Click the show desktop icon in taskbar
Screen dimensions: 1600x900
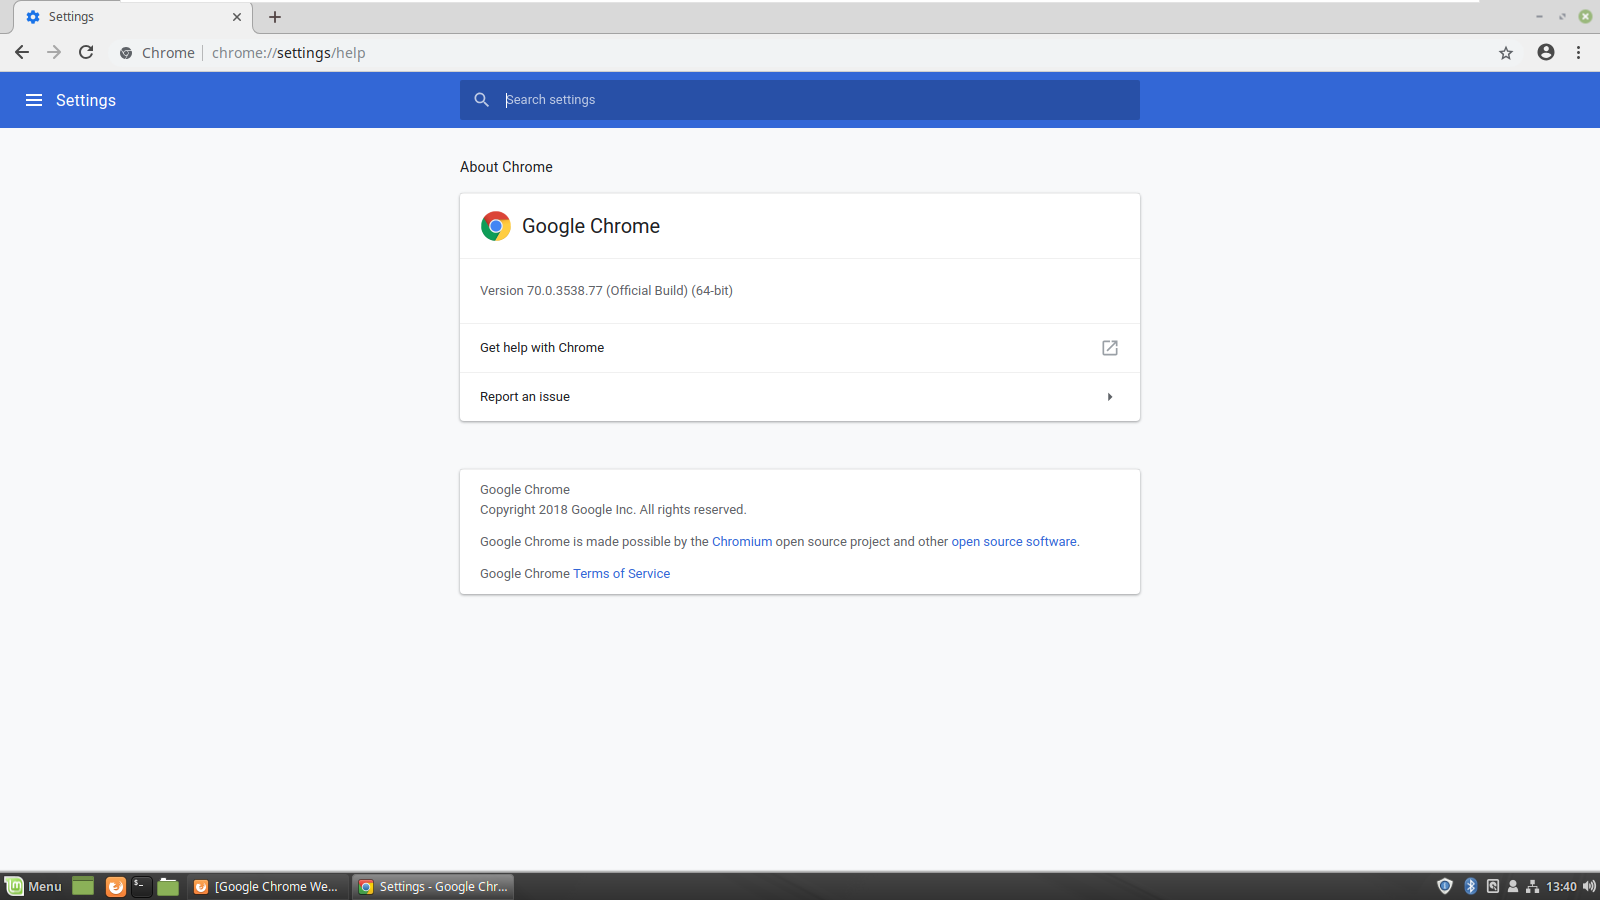point(83,886)
